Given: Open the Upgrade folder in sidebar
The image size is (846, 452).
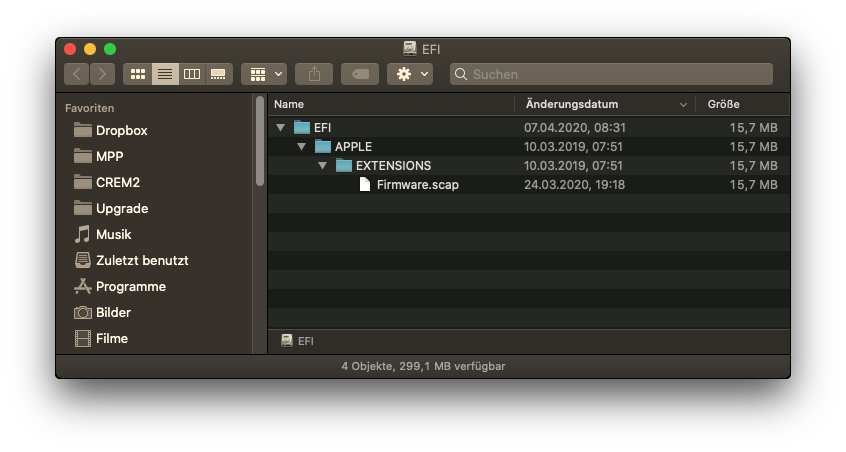Looking at the screenshot, I should click(111, 208).
